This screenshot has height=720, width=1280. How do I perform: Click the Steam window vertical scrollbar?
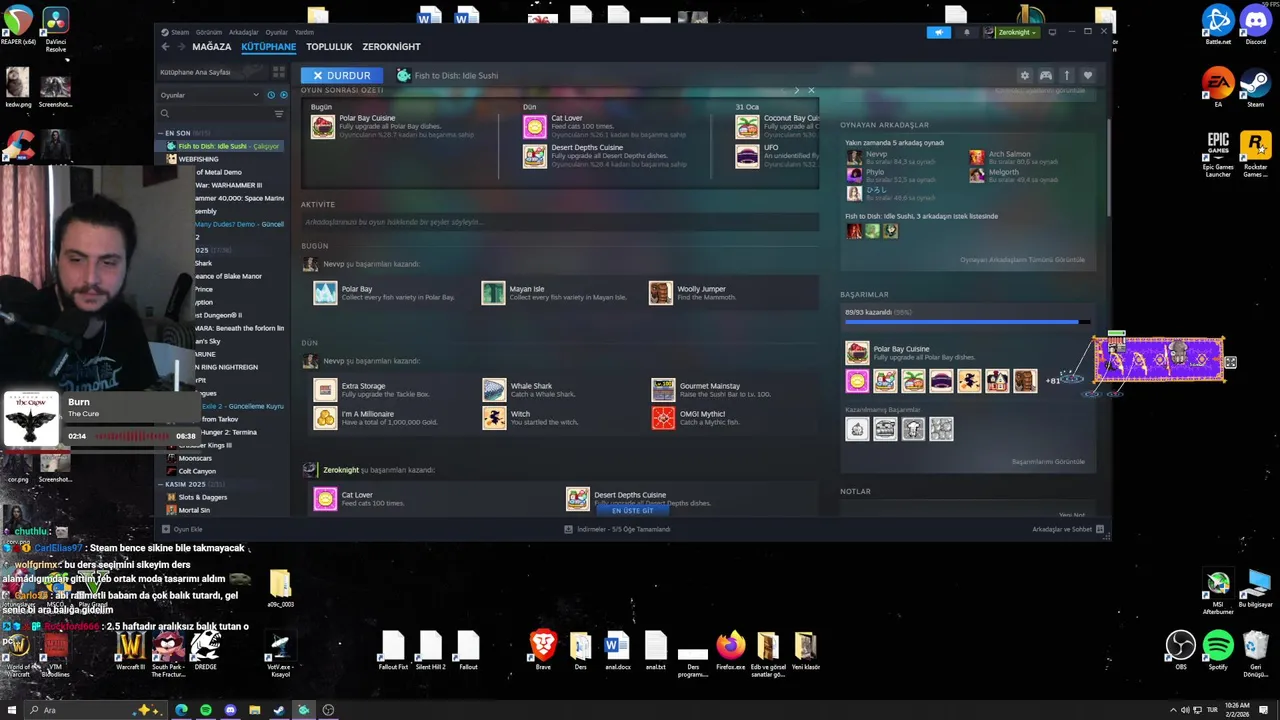click(1108, 166)
